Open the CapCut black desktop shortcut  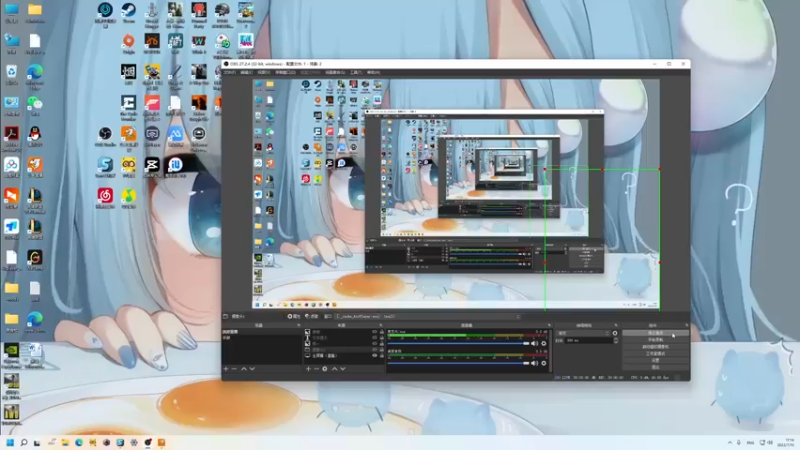[x=152, y=167]
